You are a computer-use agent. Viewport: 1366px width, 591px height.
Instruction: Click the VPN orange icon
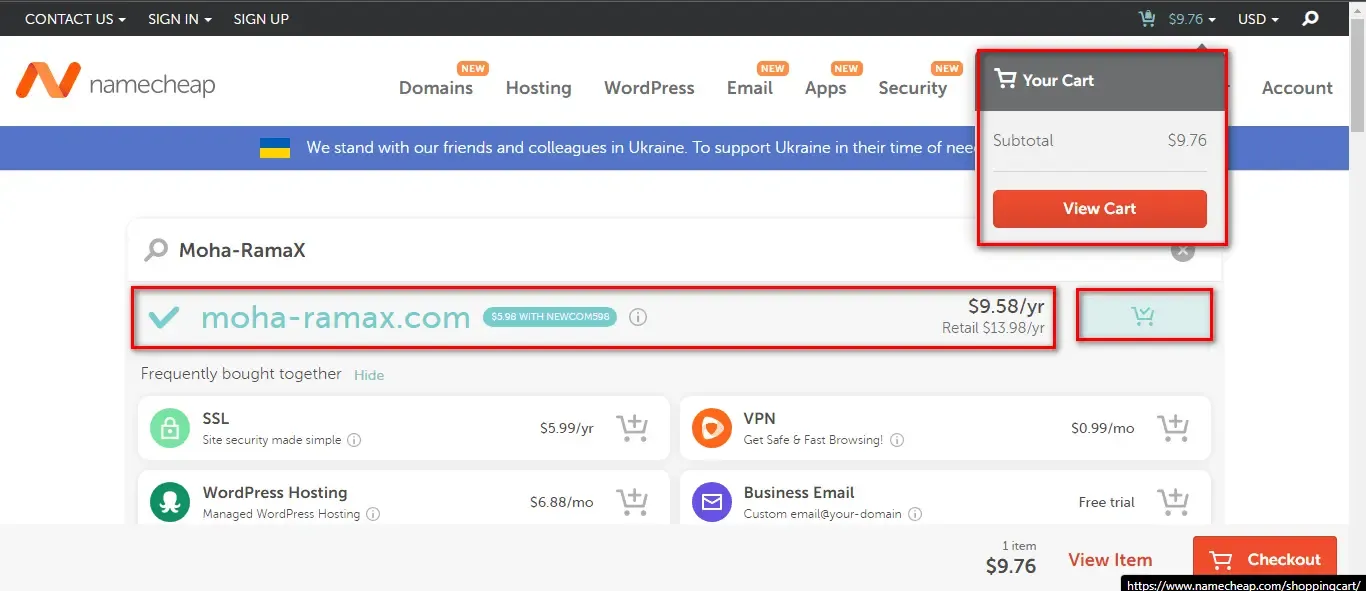[712, 428]
